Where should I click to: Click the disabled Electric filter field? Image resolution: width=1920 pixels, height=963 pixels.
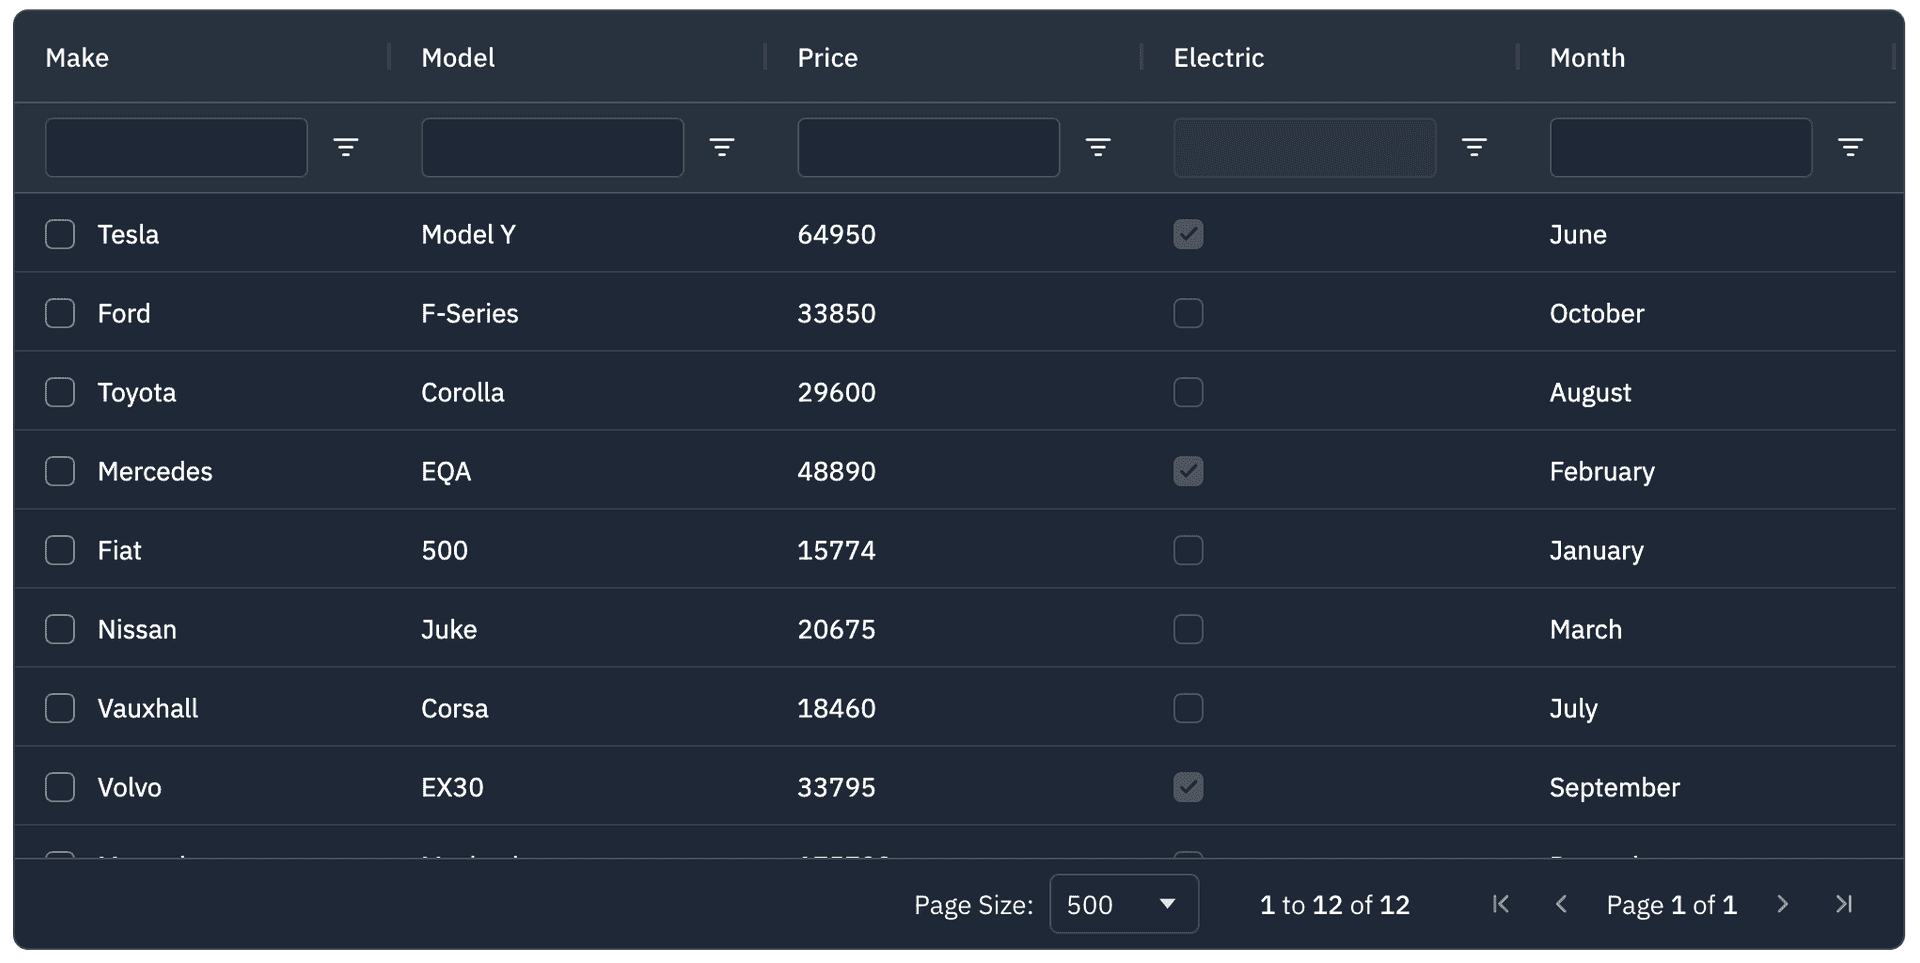click(1304, 148)
